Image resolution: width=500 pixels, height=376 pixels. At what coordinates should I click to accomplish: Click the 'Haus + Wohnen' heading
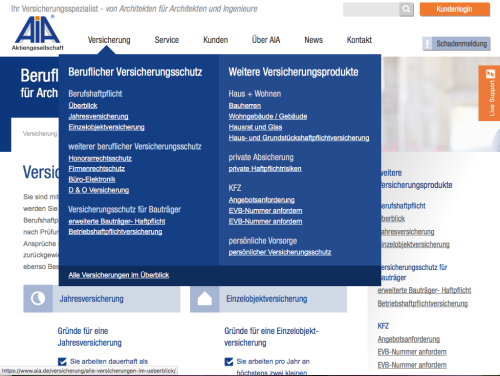(x=255, y=94)
